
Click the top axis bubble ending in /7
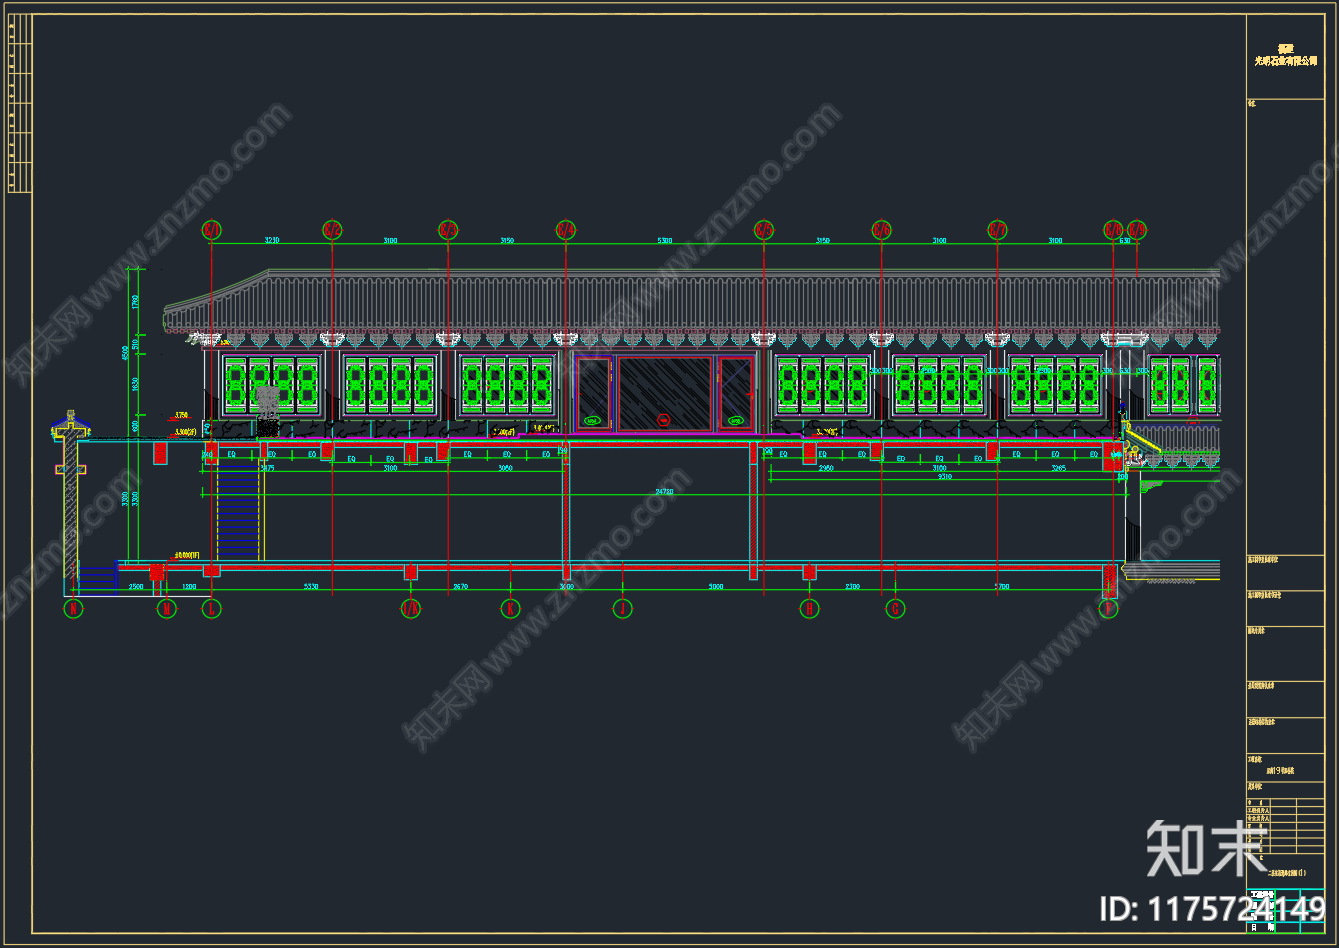(x=997, y=230)
